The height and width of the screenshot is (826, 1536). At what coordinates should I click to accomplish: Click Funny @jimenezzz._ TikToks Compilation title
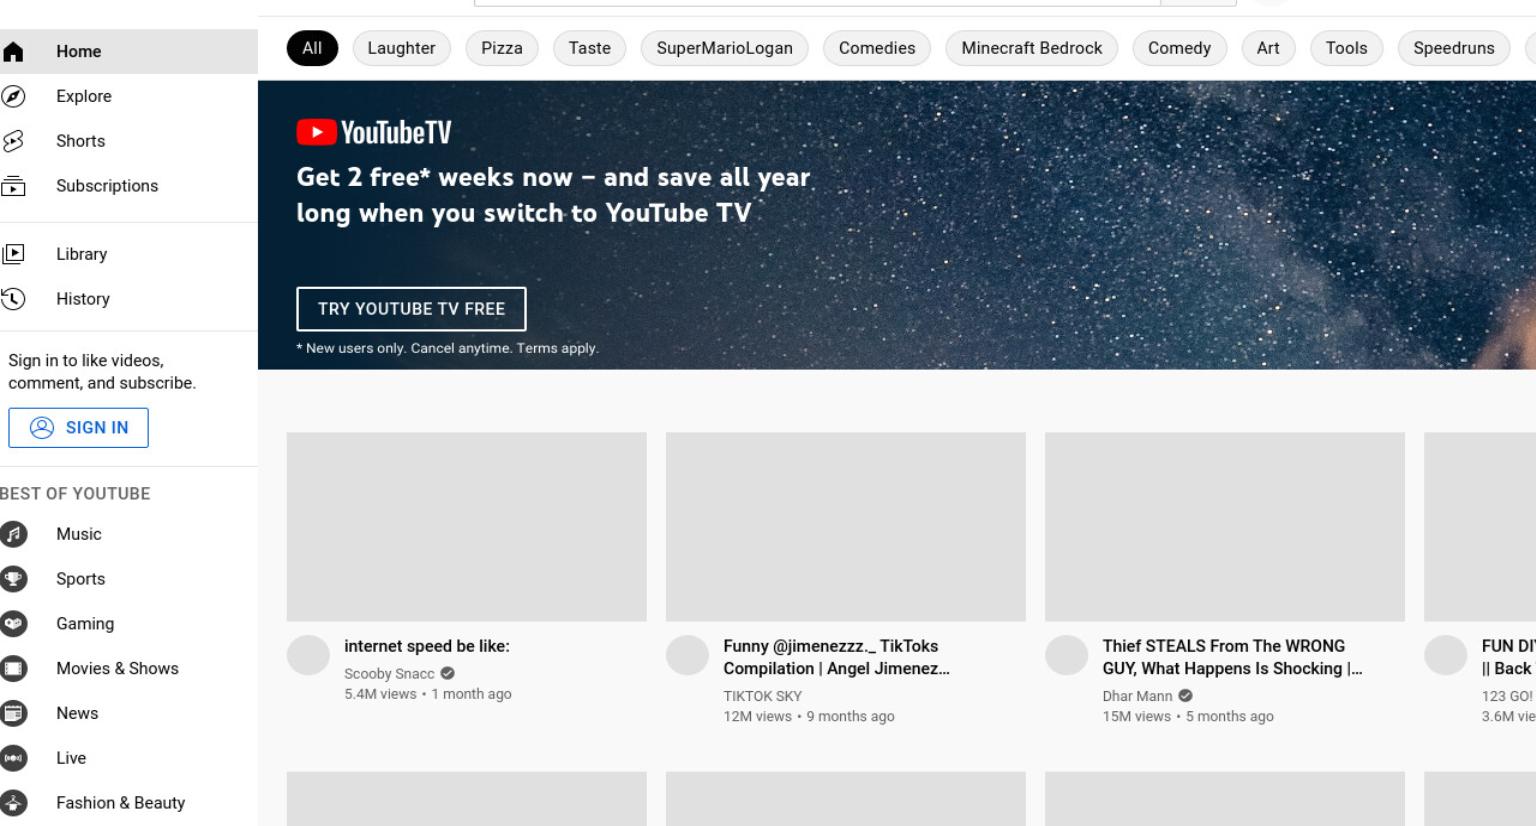[x=837, y=657]
